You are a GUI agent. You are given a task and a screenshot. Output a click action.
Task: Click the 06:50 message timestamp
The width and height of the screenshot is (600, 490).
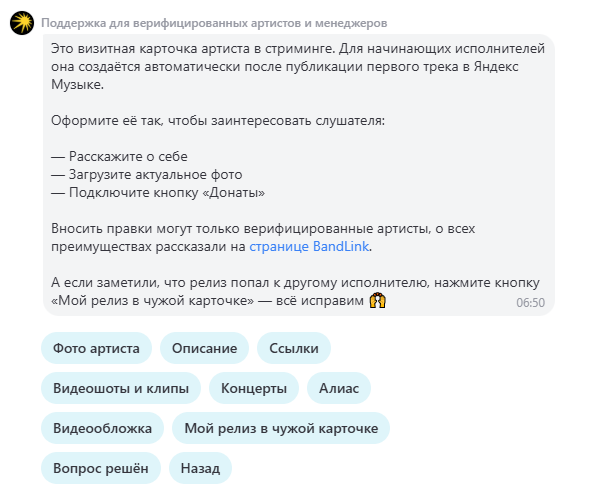[530, 301]
